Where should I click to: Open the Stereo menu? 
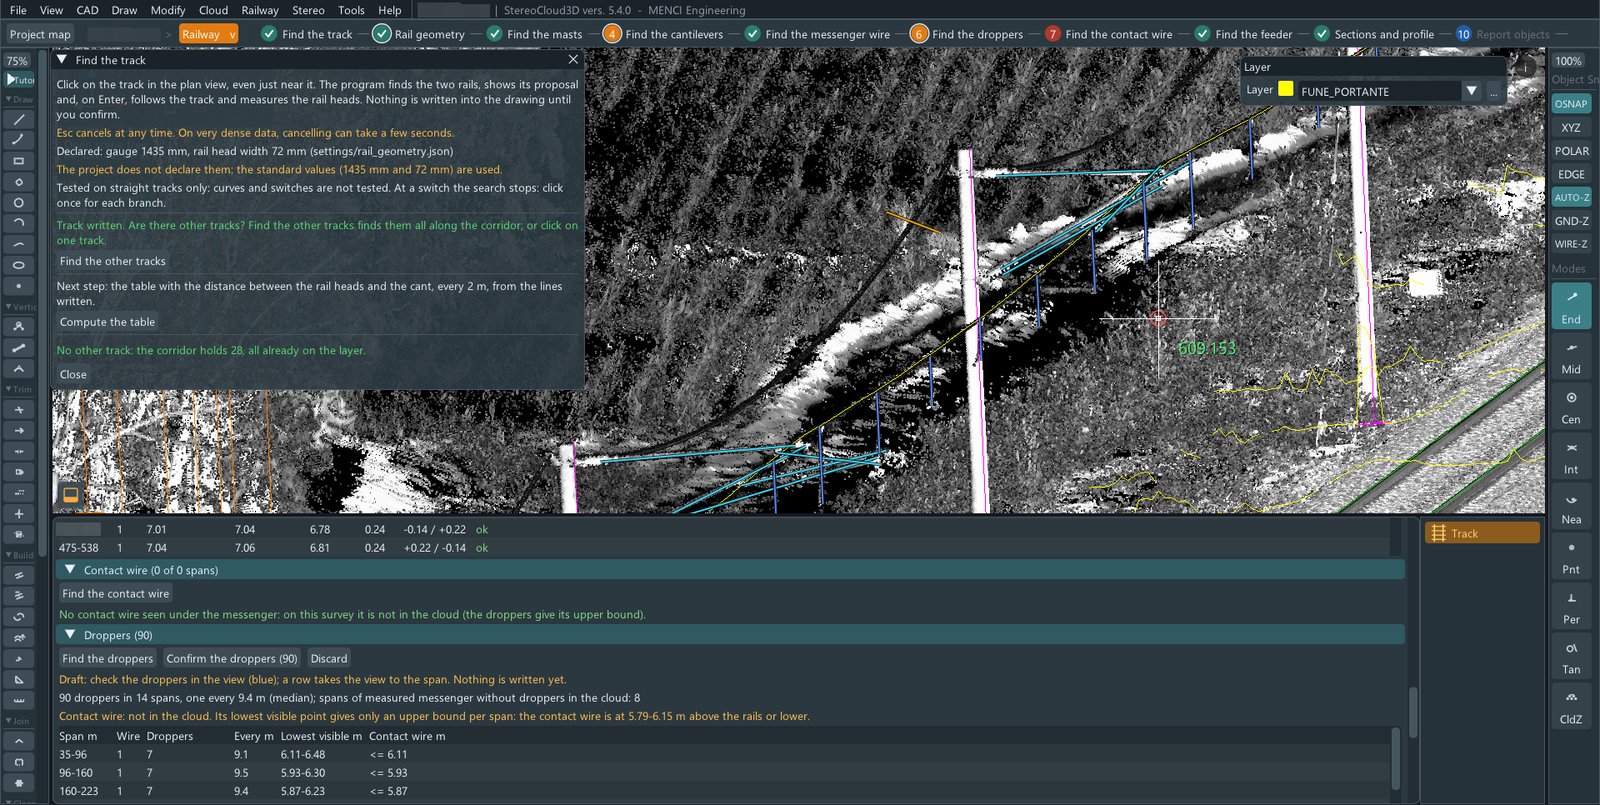308,10
